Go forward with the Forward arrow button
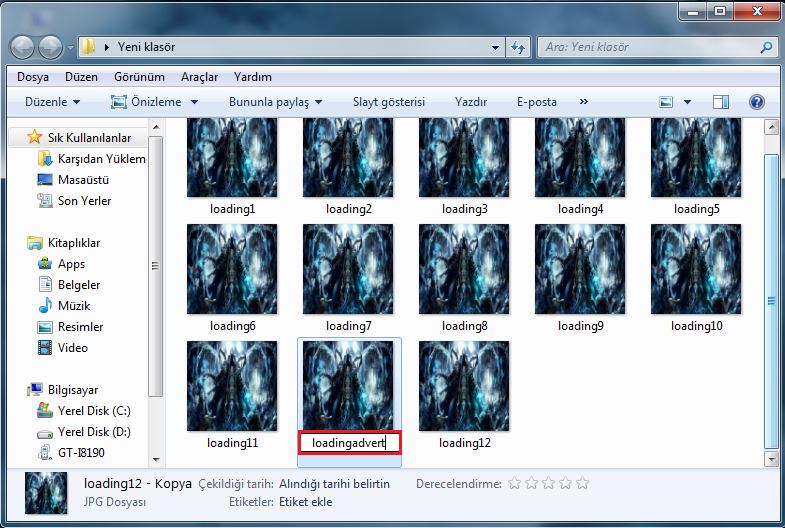This screenshot has height=528, width=785. coord(51,48)
